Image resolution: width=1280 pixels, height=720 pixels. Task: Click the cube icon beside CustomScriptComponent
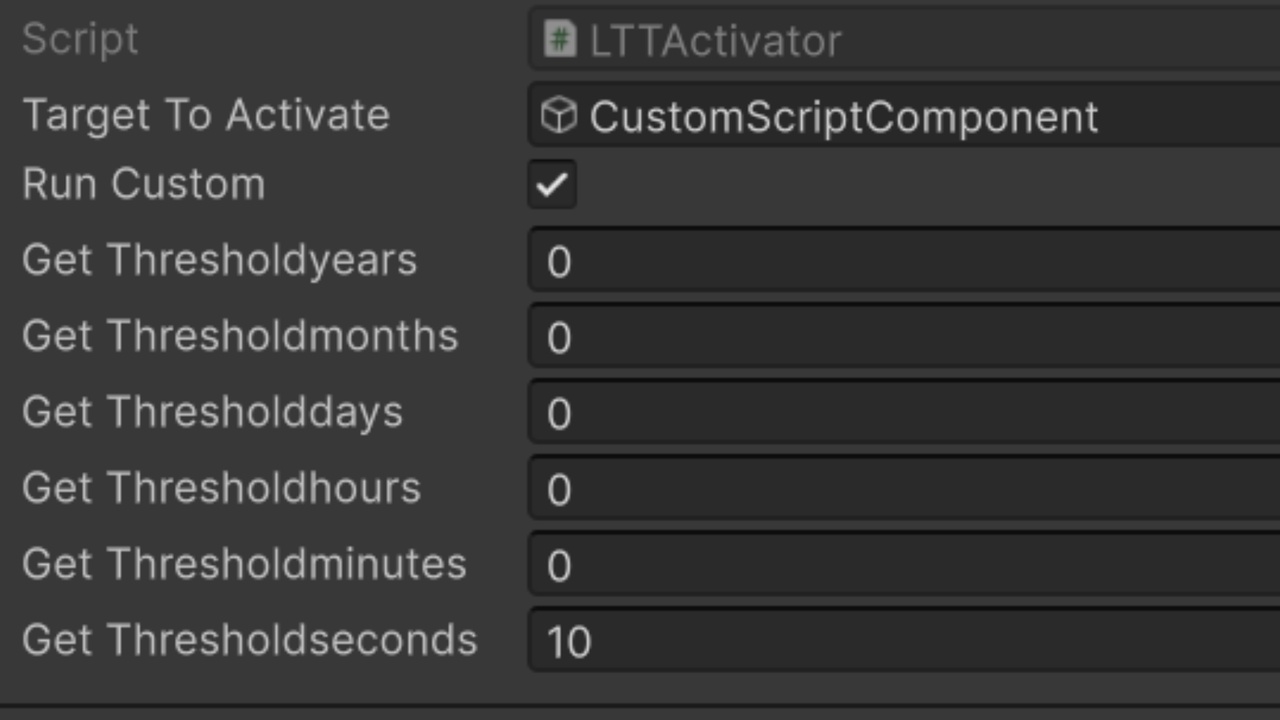coord(558,116)
